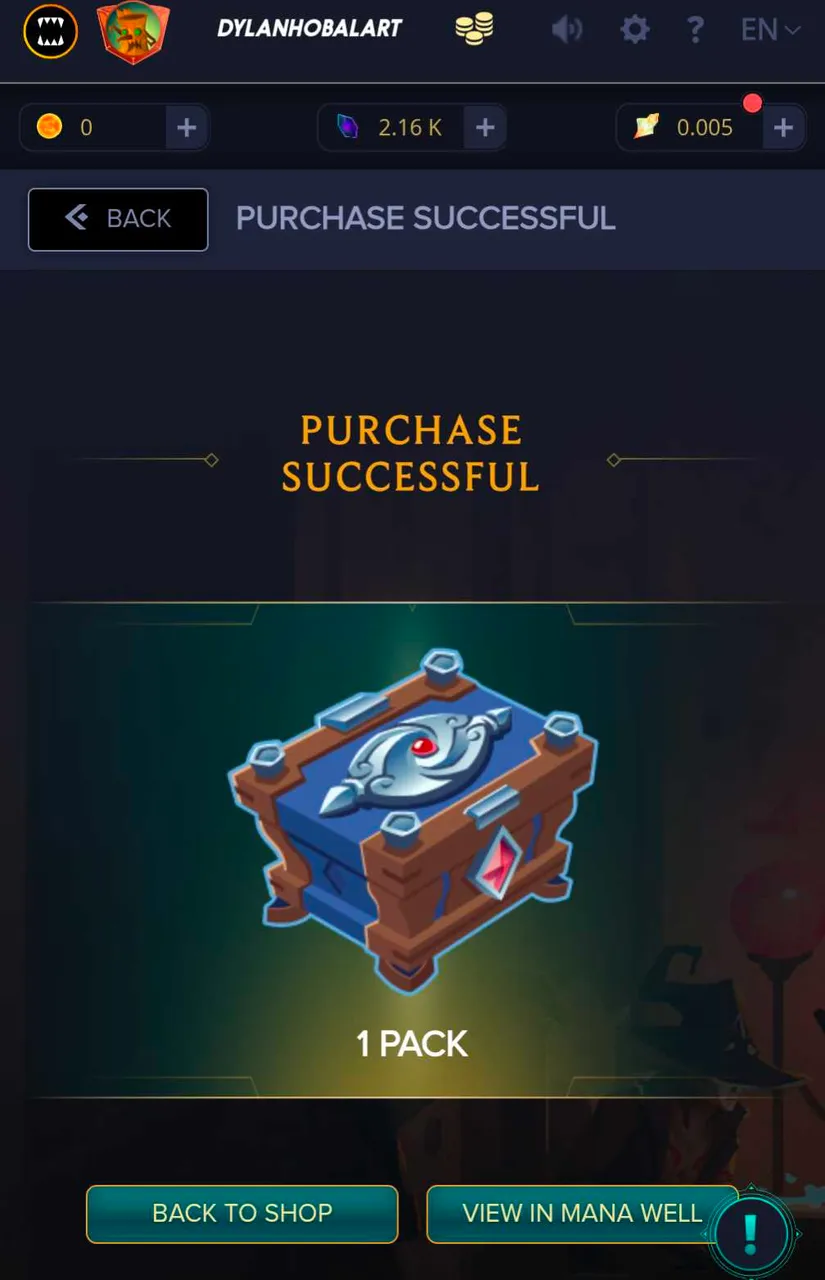Go back with the BACK button
The width and height of the screenshot is (825, 1280).
pyautogui.click(x=118, y=219)
